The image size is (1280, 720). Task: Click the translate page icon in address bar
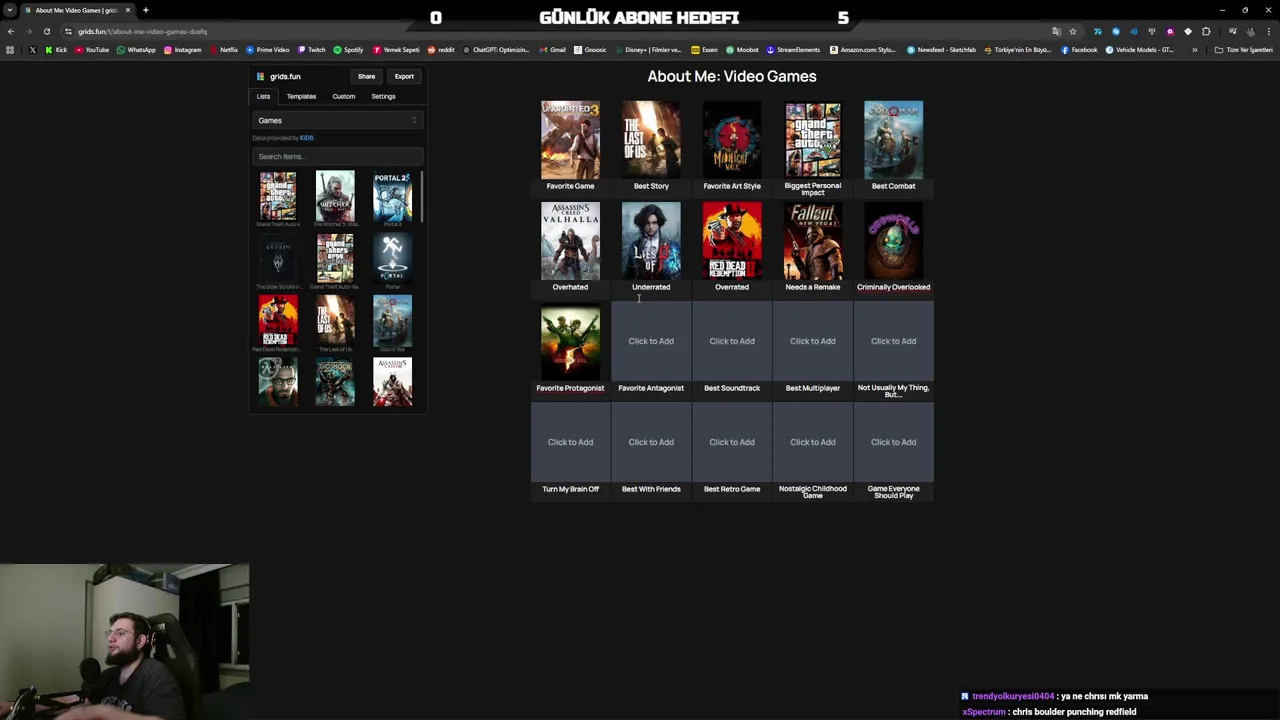[x=1056, y=31]
